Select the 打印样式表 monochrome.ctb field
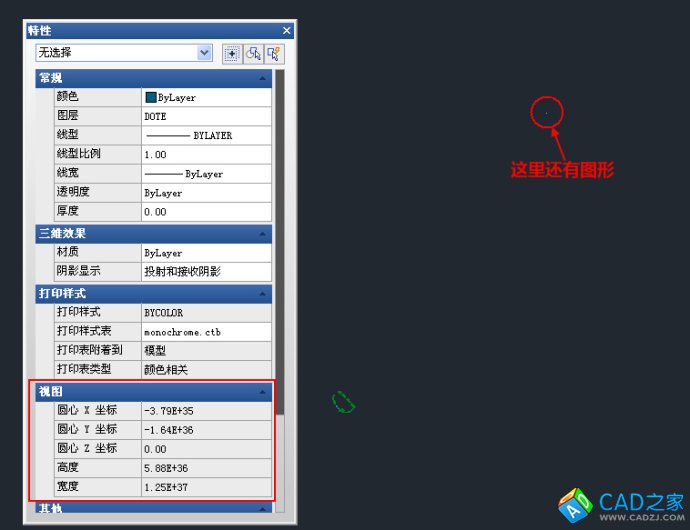690x530 pixels. click(x=206, y=332)
